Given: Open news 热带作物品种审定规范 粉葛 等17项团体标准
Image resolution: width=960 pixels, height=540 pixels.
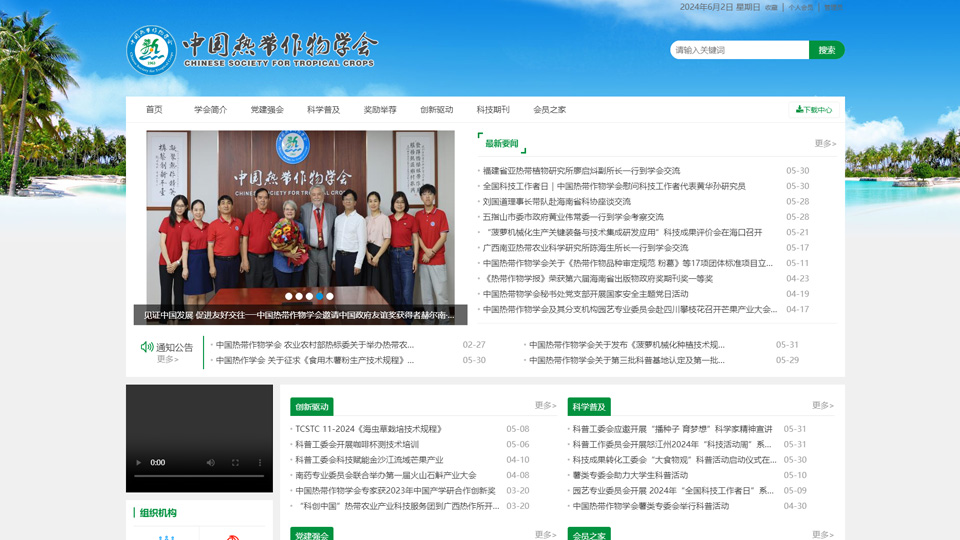Looking at the screenshot, I should (x=628, y=263).
